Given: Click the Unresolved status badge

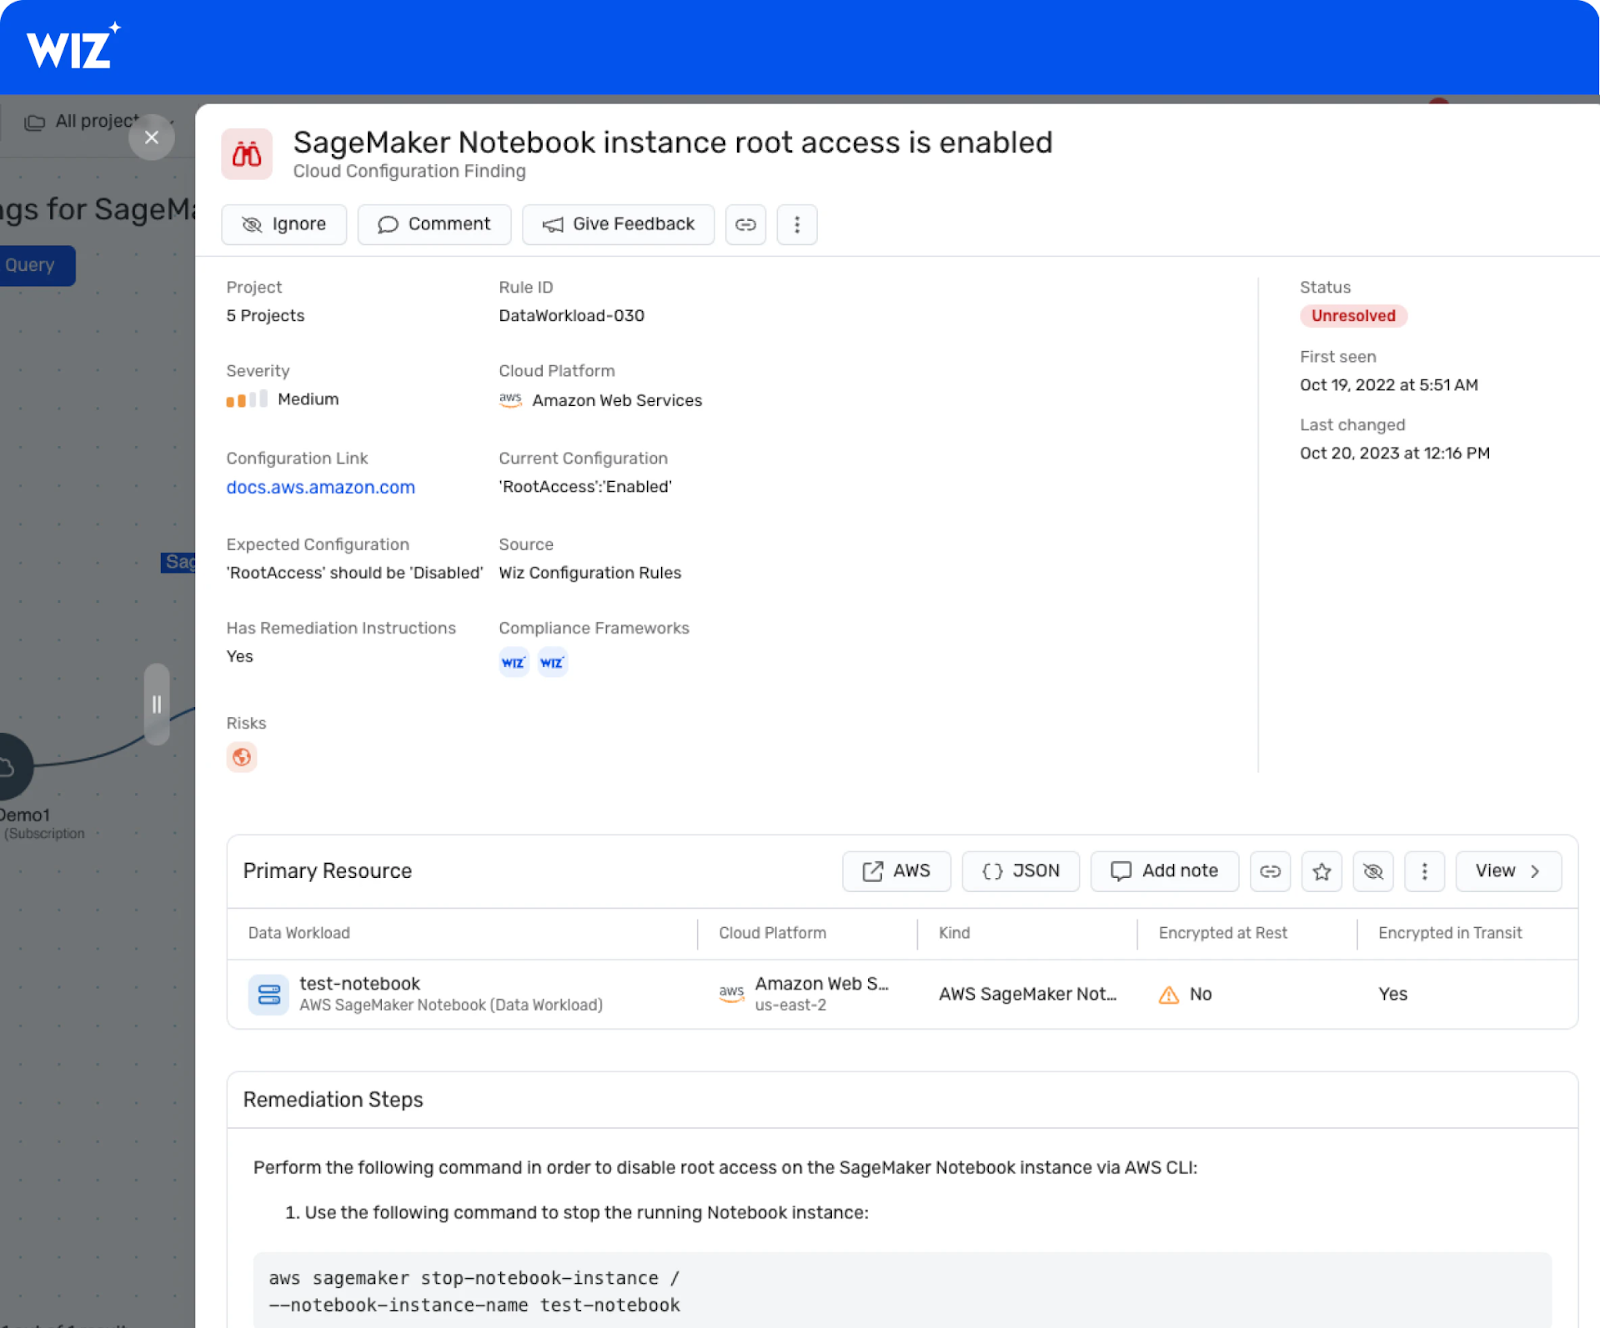Looking at the screenshot, I should click(x=1353, y=316).
